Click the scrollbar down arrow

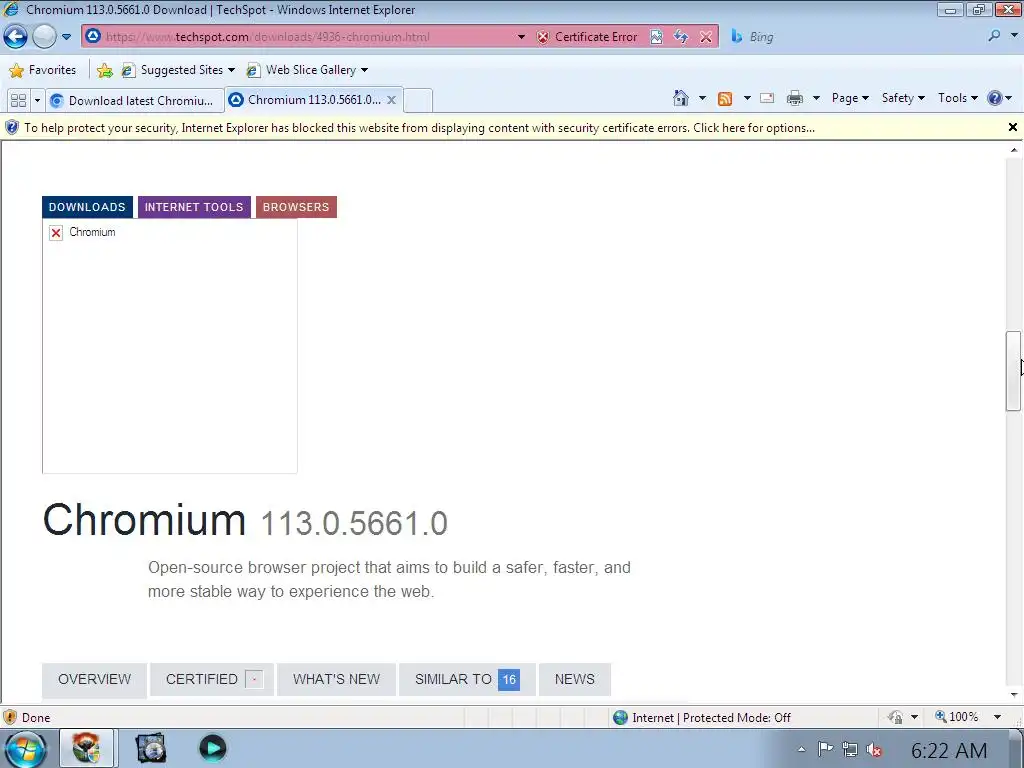1014,695
